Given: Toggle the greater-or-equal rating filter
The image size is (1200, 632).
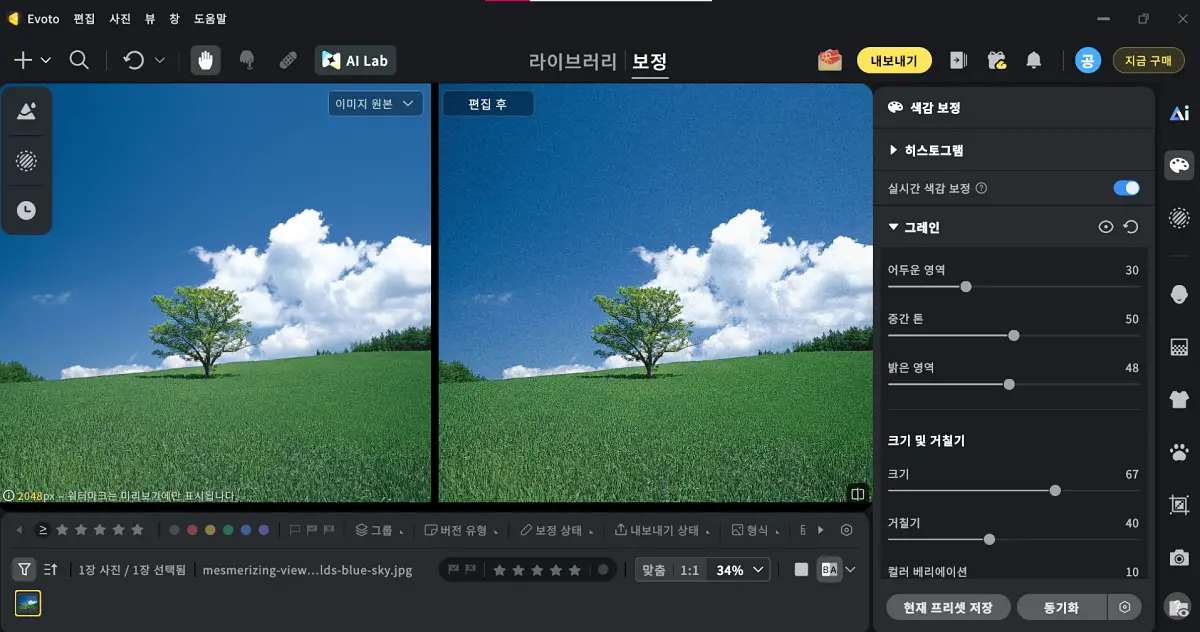Looking at the screenshot, I should (x=43, y=530).
